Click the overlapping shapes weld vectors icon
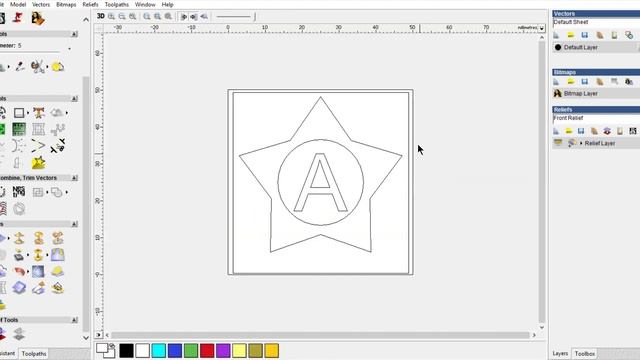This screenshot has height=360, width=640. point(57,192)
